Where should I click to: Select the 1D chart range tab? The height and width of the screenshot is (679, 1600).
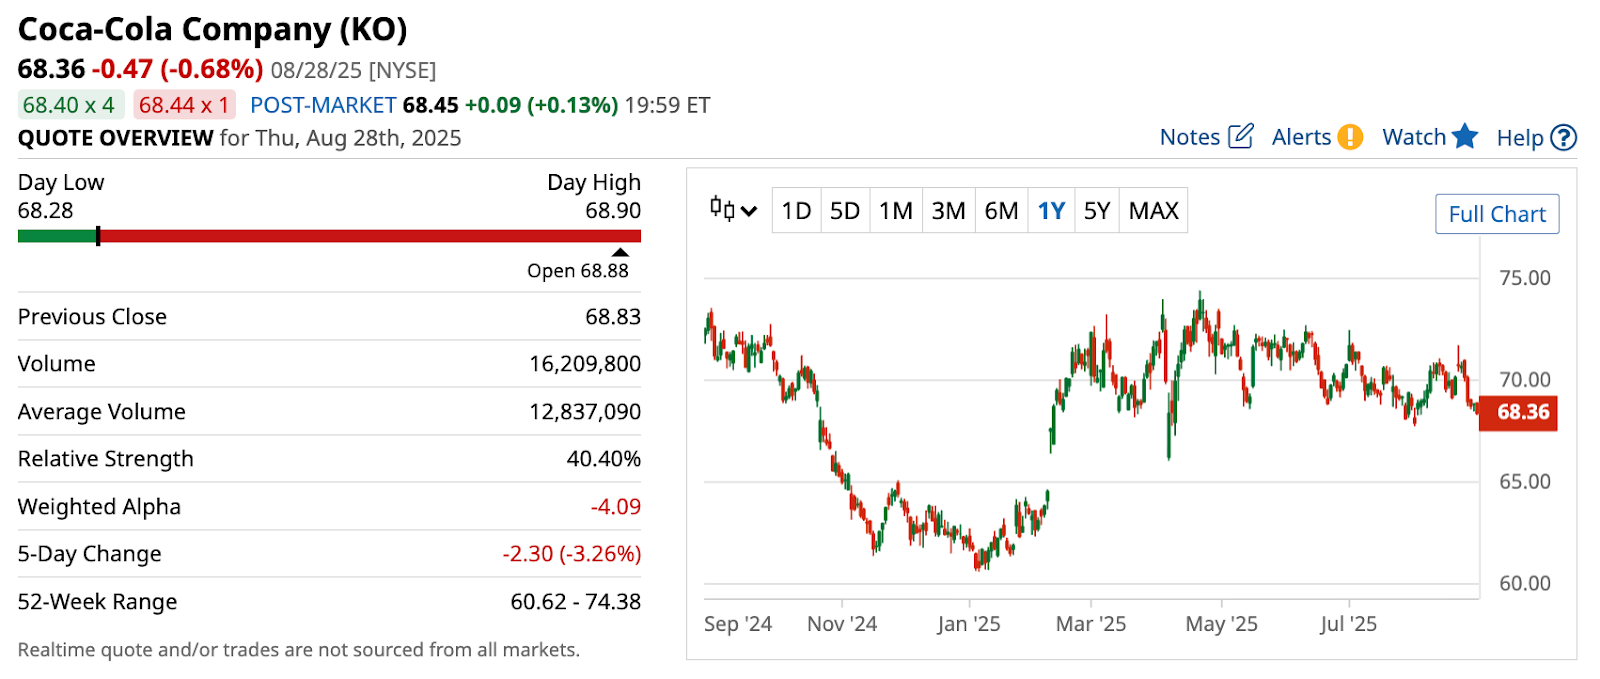tap(796, 211)
